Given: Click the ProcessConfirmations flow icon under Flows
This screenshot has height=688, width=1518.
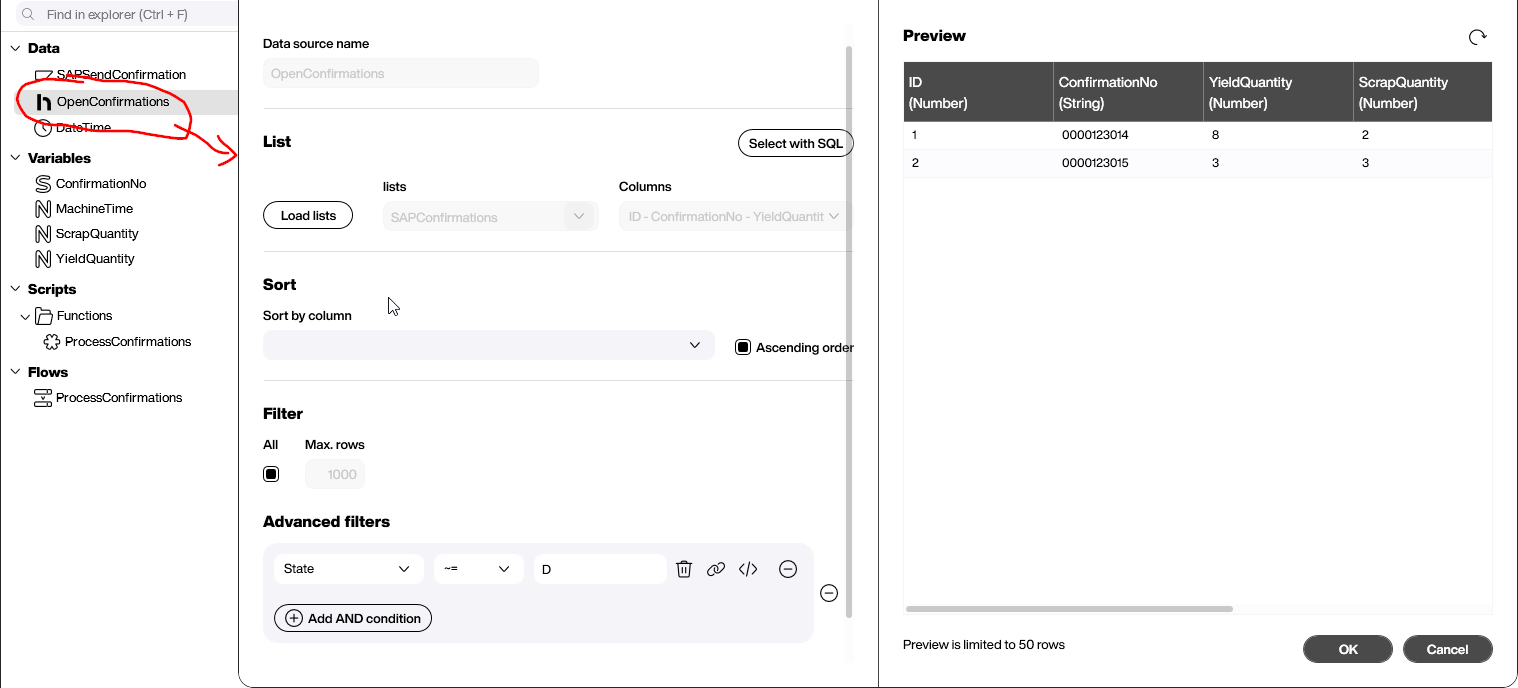Looking at the screenshot, I should [43, 397].
